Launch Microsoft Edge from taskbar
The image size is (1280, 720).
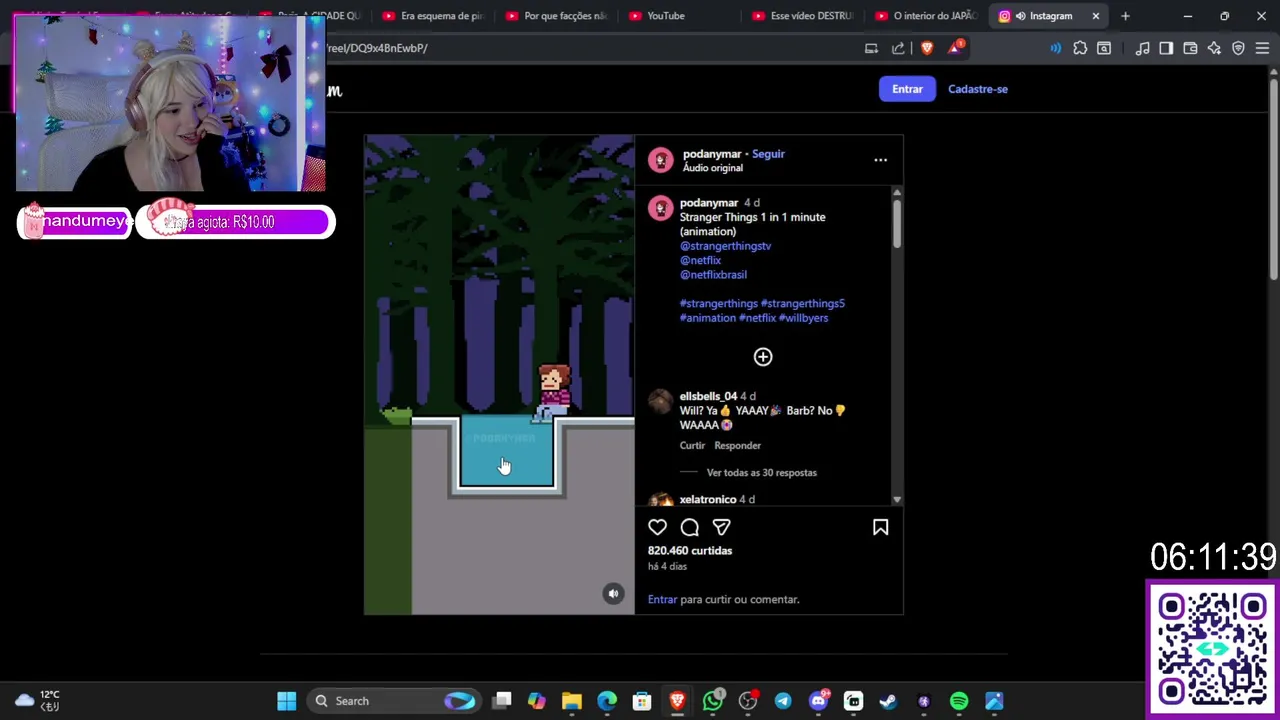[607, 701]
